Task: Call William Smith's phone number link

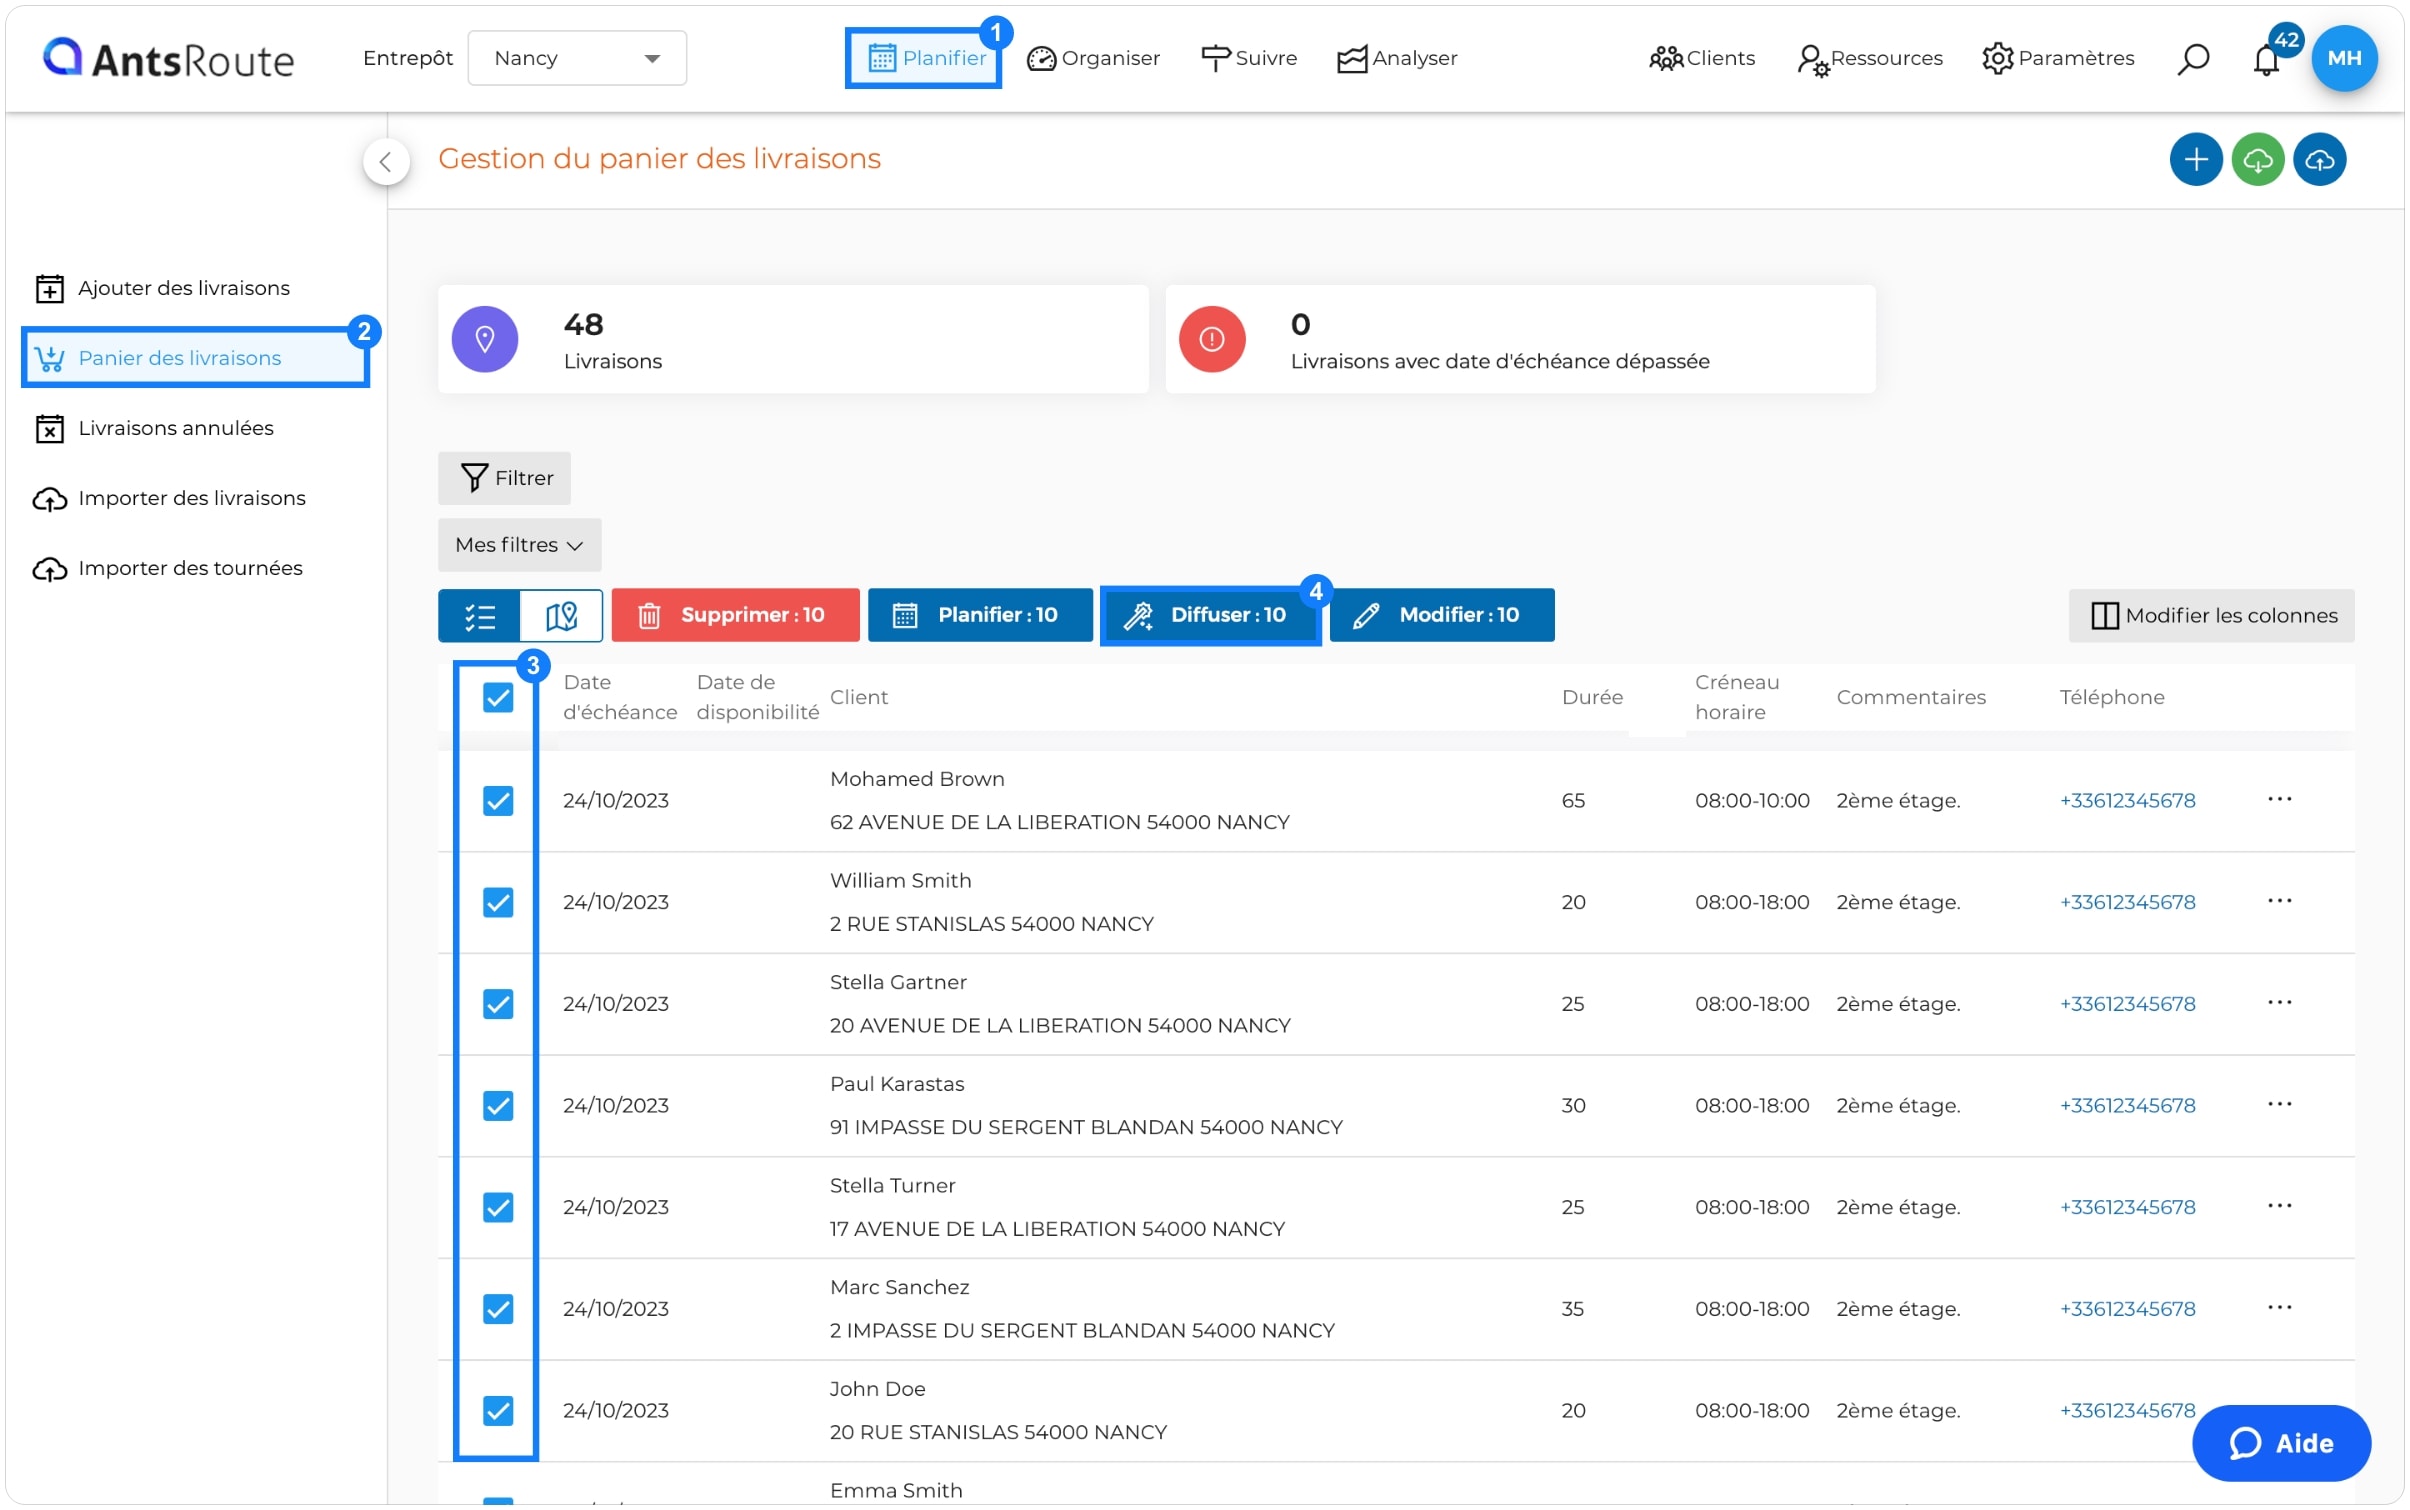Action: [2126, 902]
